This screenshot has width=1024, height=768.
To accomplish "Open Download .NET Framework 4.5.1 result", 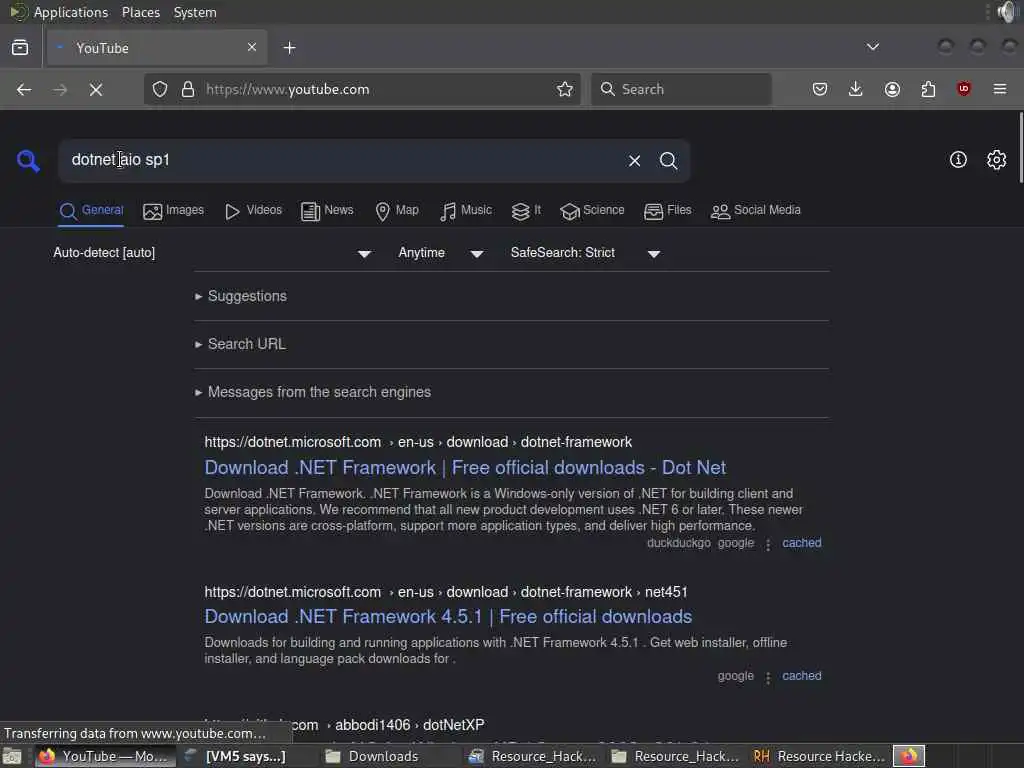I will tap(448, 616).
